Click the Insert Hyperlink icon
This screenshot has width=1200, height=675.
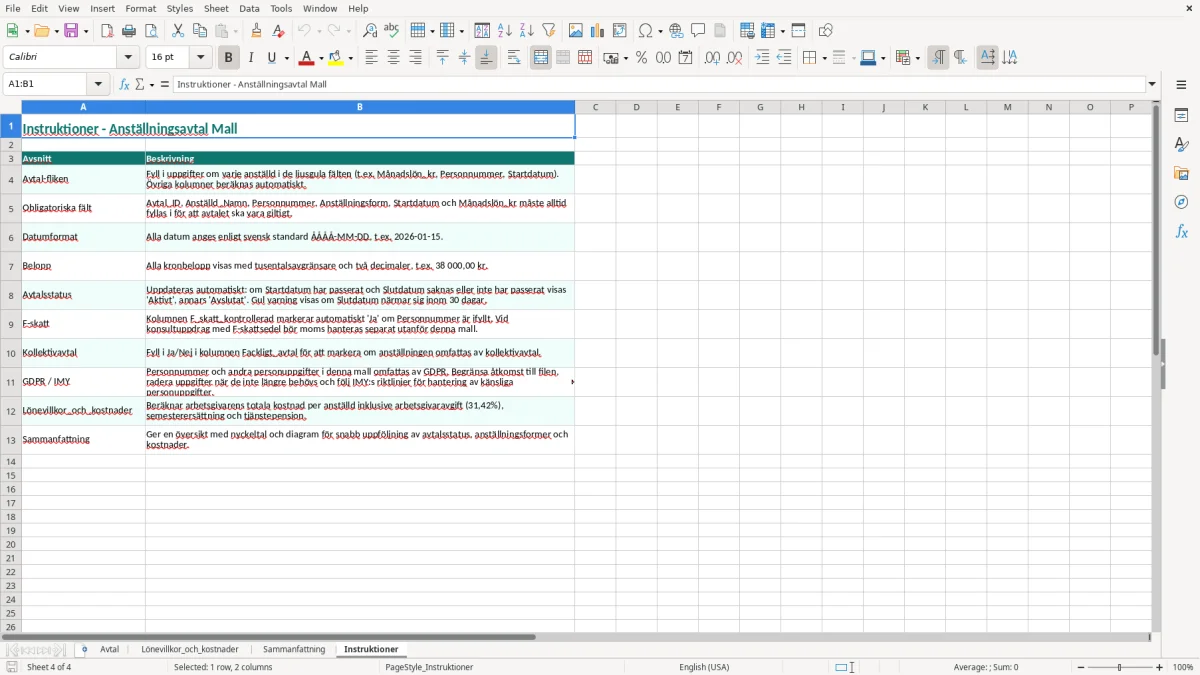676,31
